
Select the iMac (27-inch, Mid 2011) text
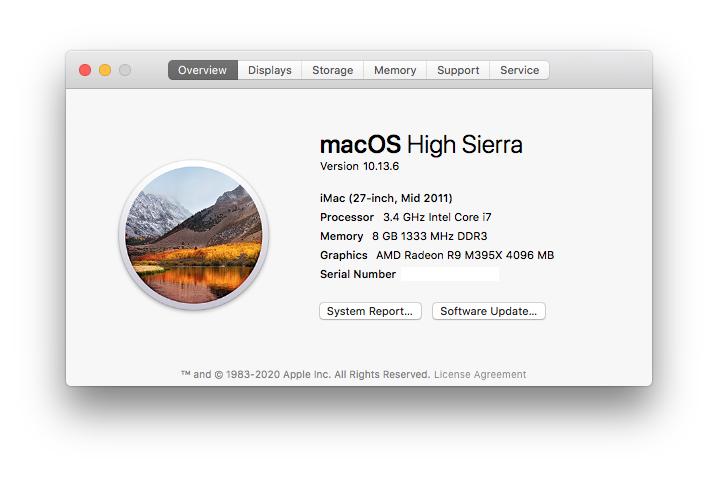(x=386, y=198)
